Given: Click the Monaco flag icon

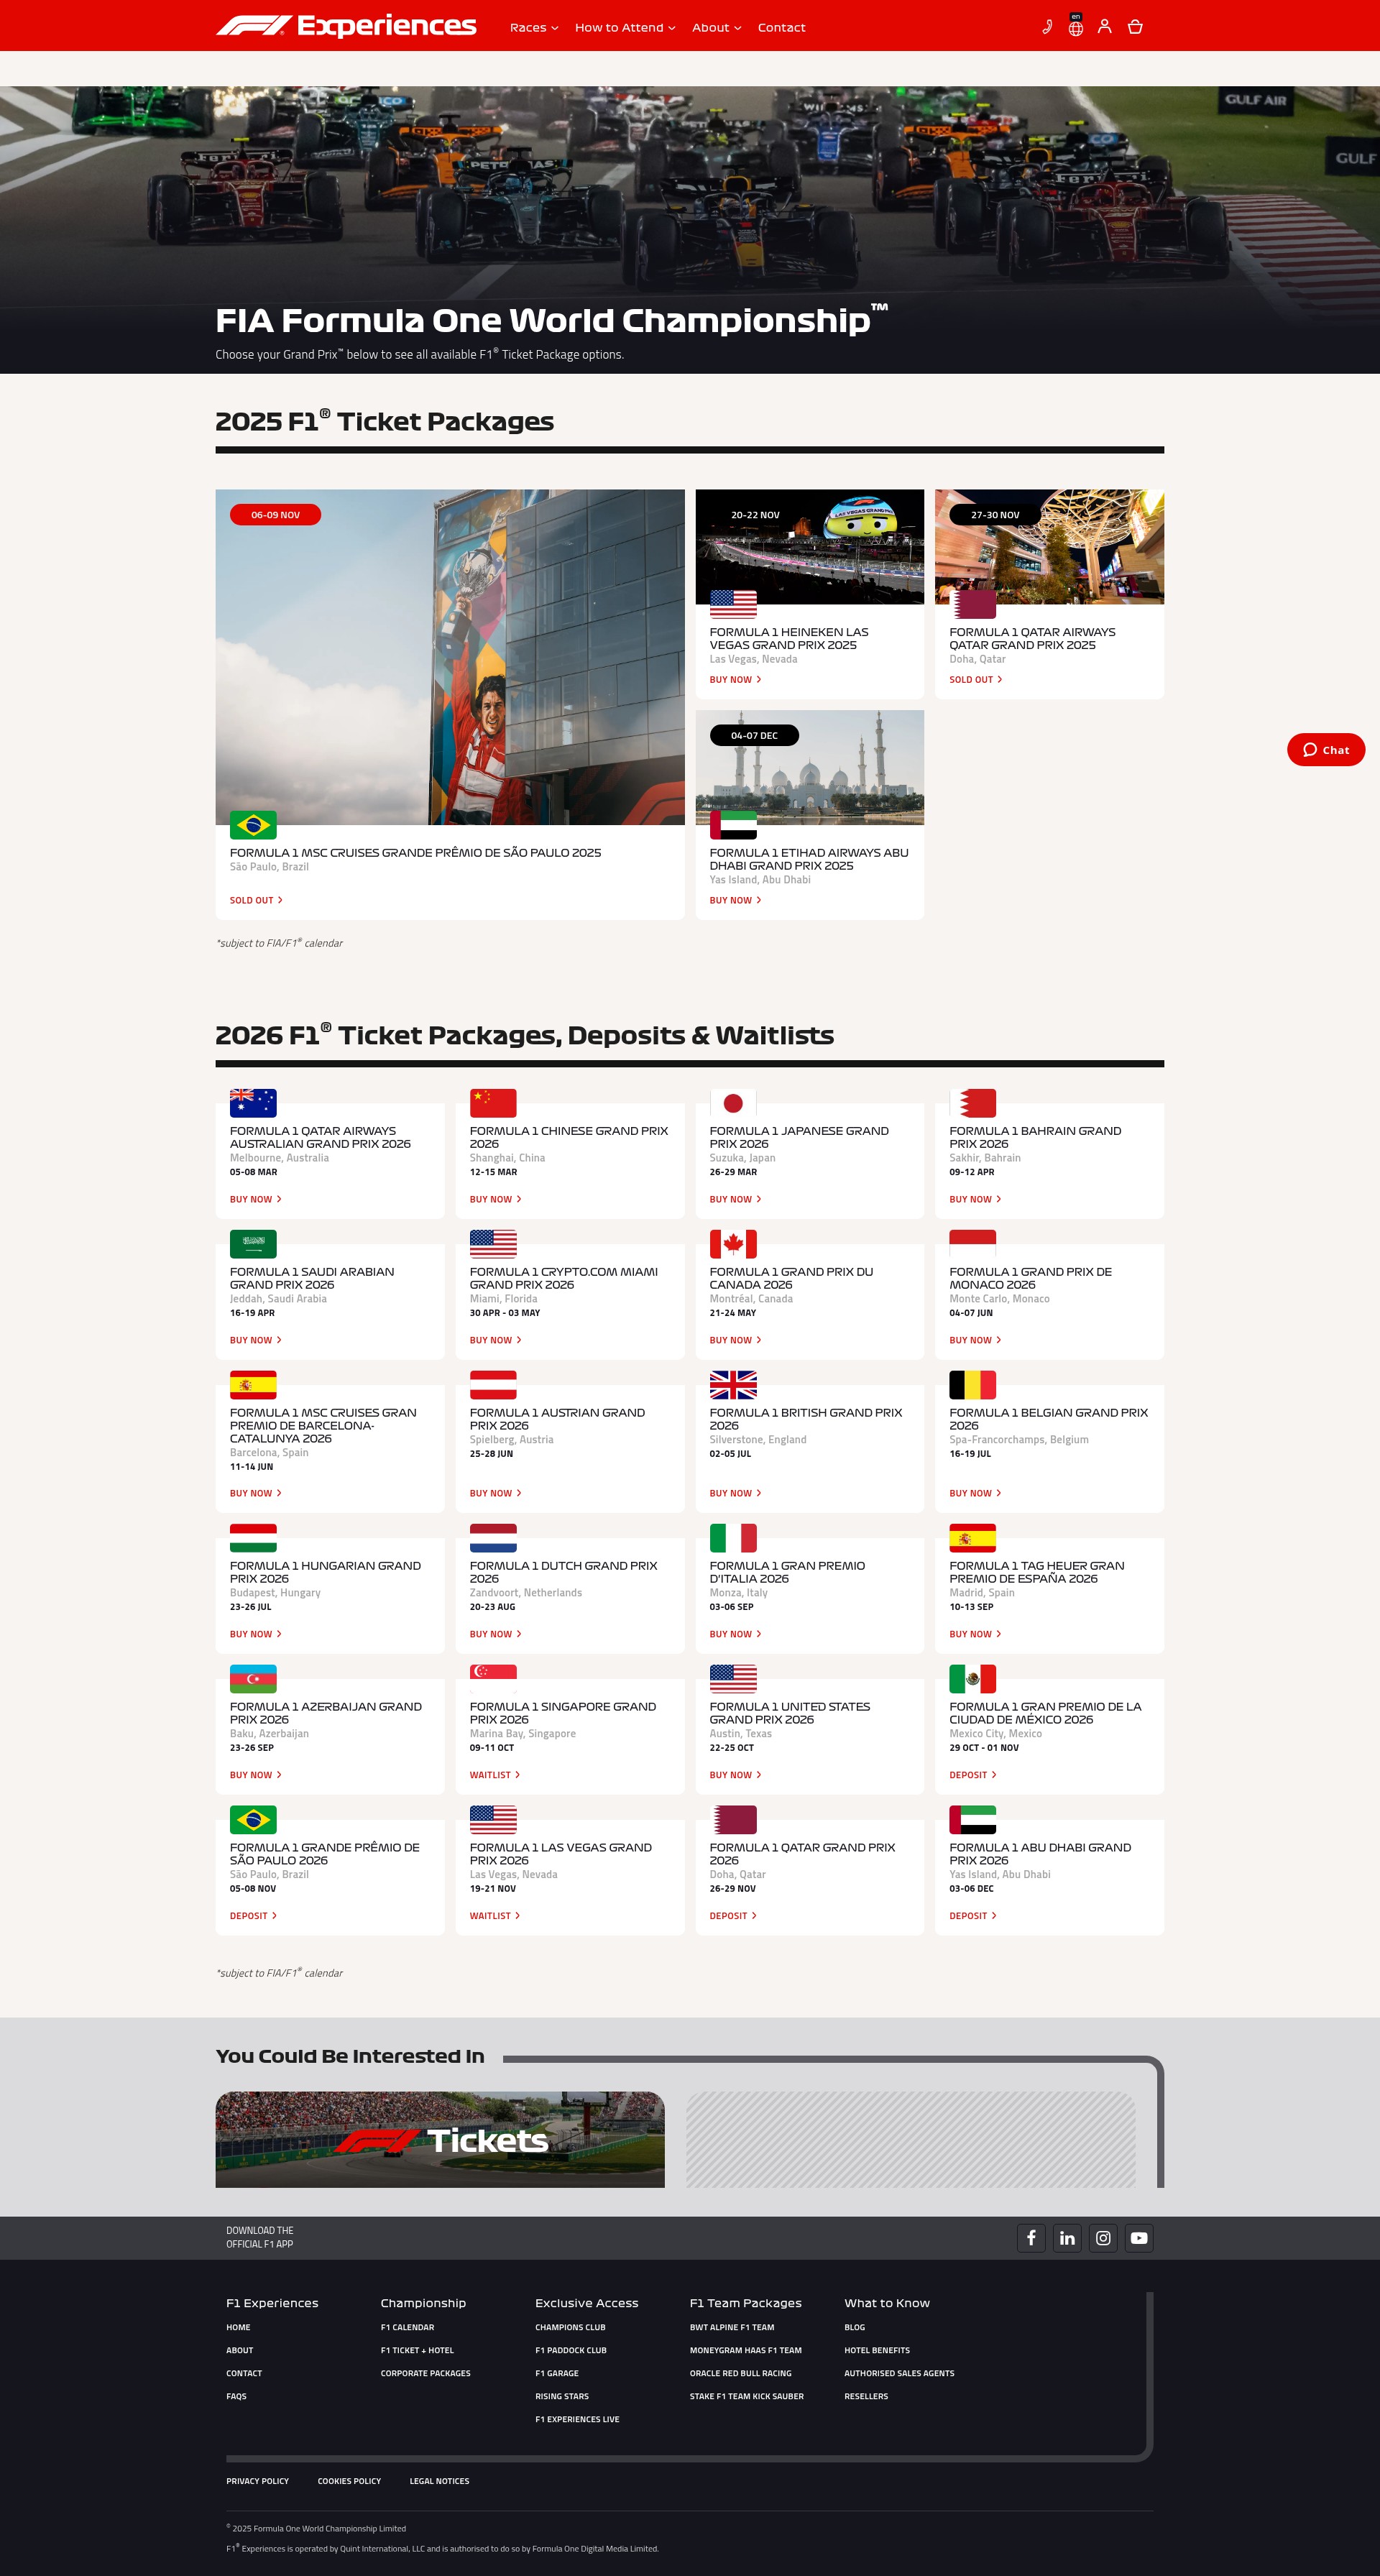Looking at the screenshot, I should [973, 1244].
